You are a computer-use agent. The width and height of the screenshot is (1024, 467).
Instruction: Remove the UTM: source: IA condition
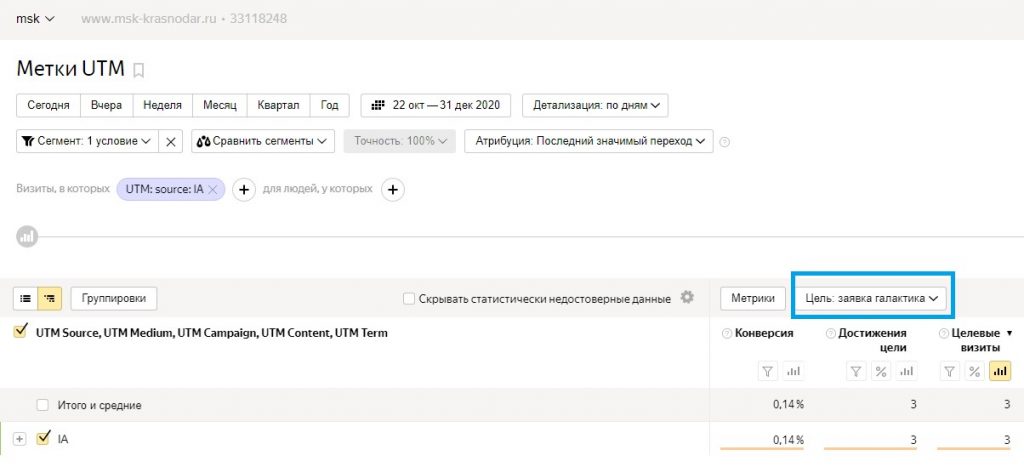pyautogui.click(x=214, y=189)
